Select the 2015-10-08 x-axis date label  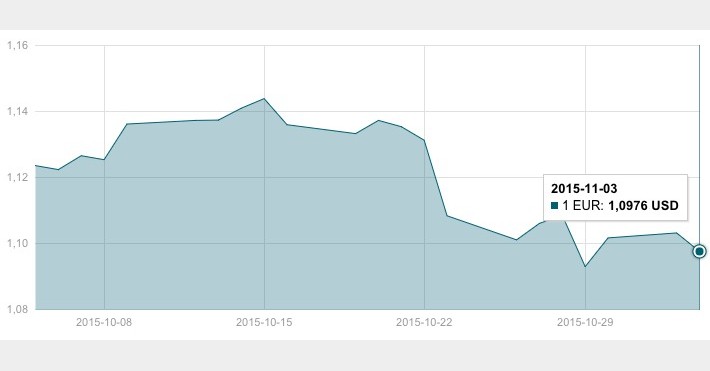click(x=104, y=322)
